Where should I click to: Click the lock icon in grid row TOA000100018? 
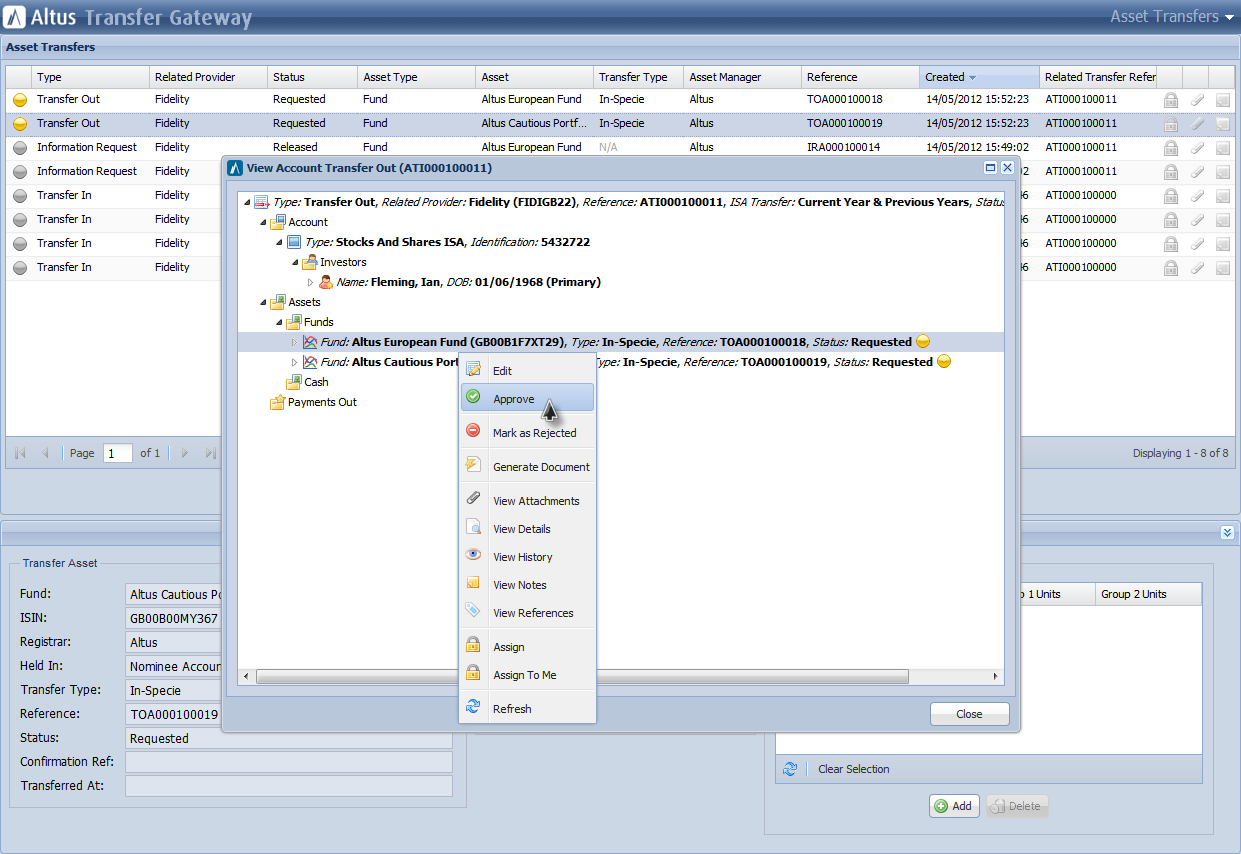pos(1170,100)
